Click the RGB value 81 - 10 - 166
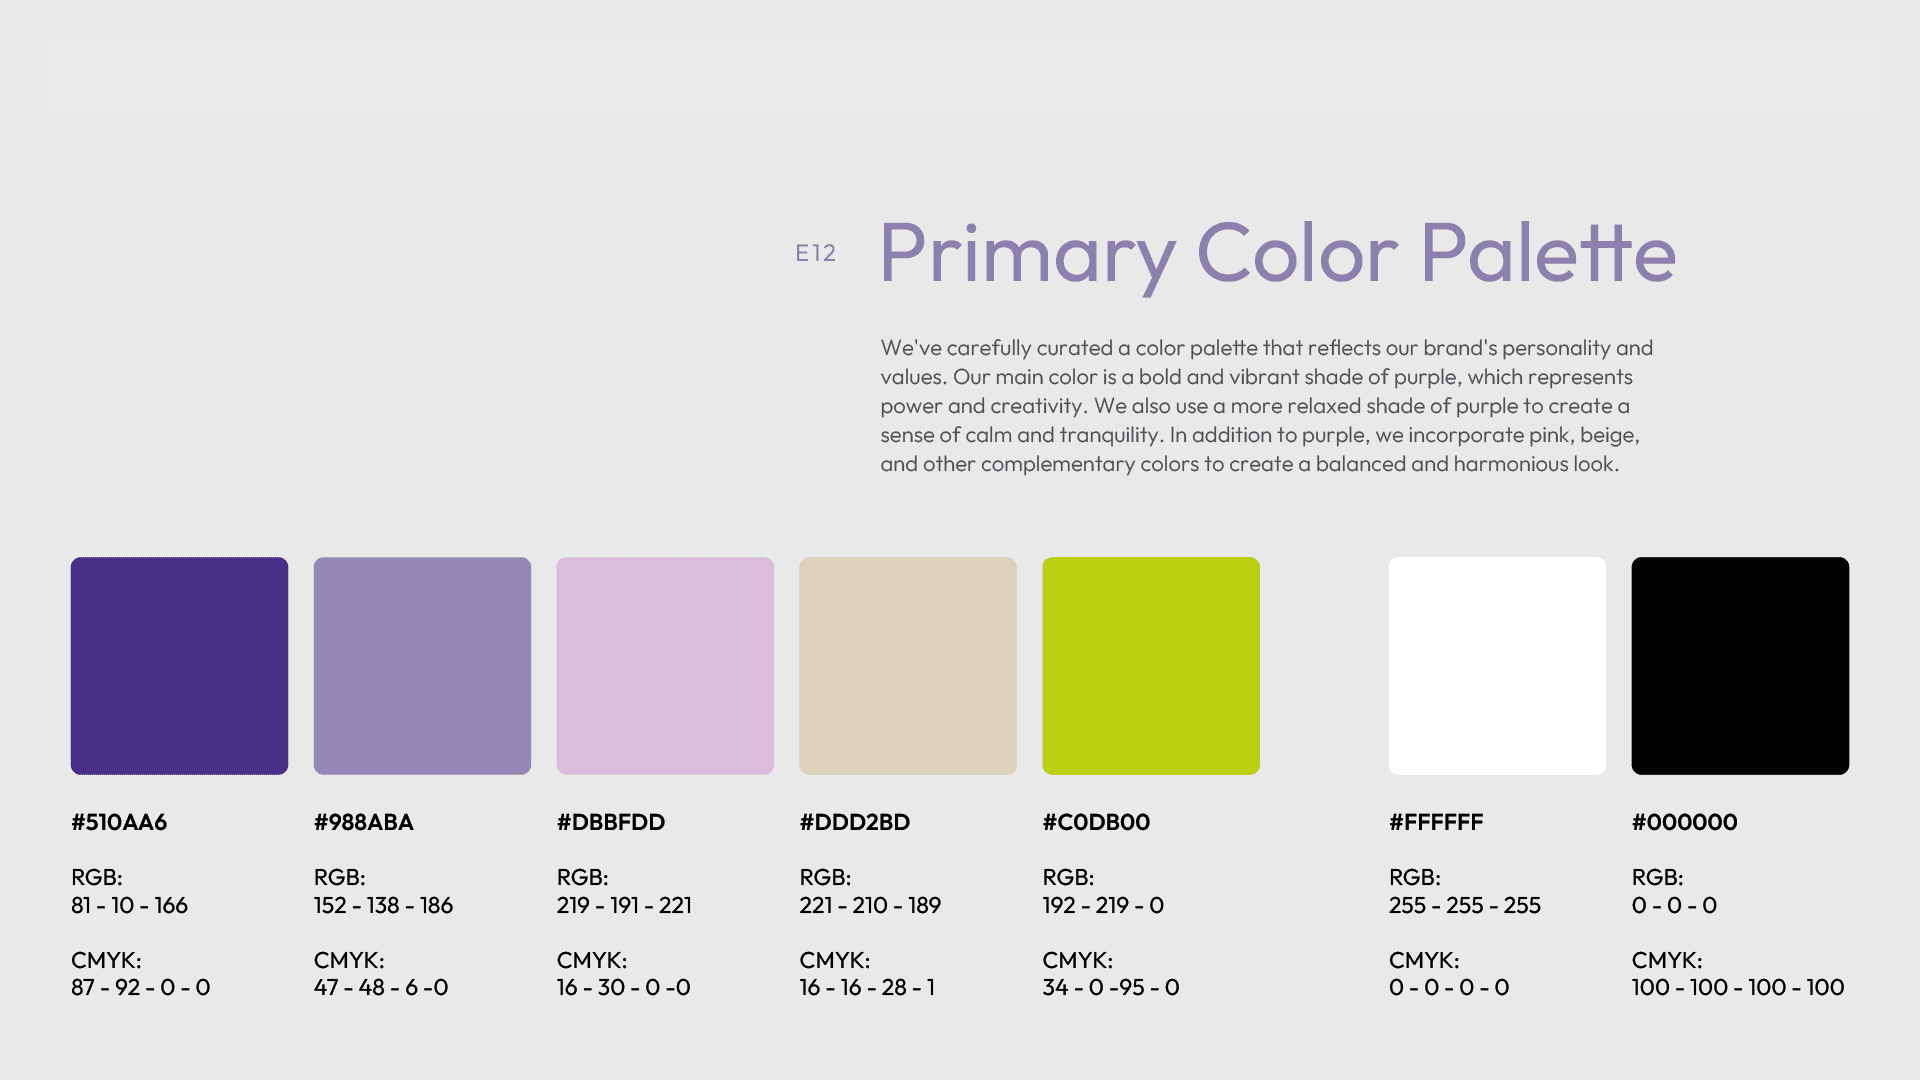The height and width of the screenshot is (1080, 1920). tap(129, 905)
